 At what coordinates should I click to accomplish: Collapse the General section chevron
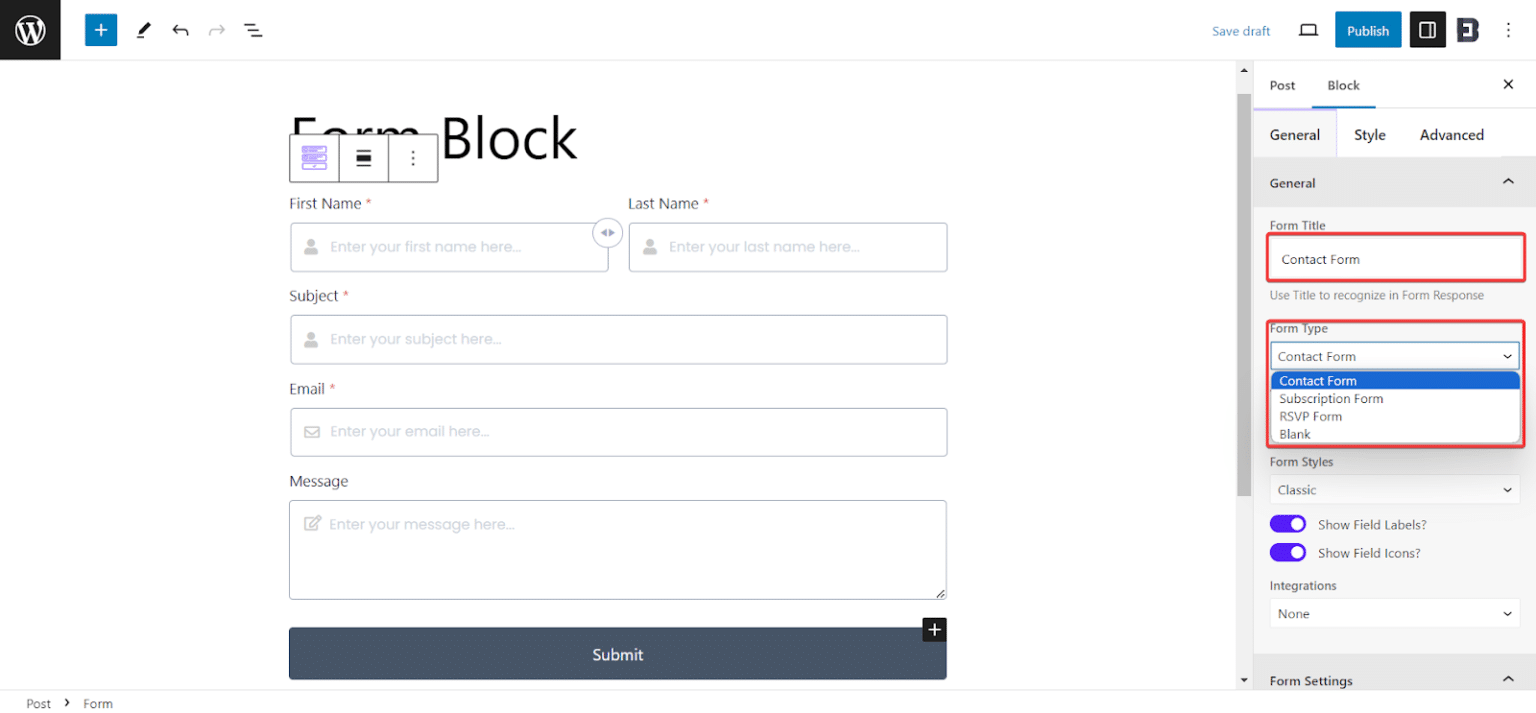pos(1509,182)
